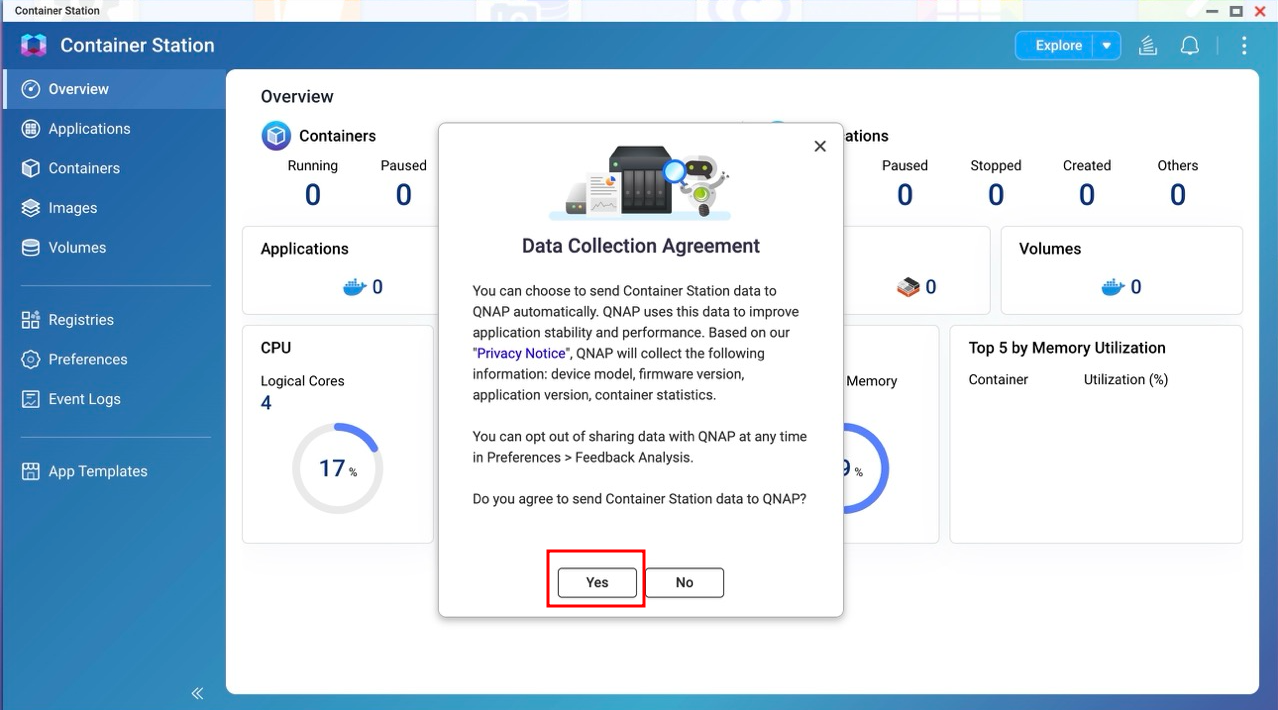Expand the Explore dropdown arrow
The width and height of the screenshot is (1278, 710).
pos(1106,46)
